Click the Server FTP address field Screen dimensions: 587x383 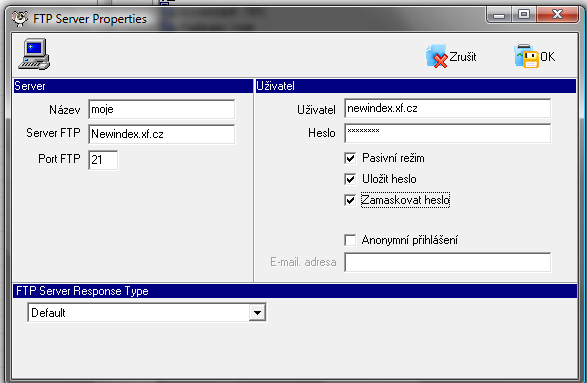point(162,134)
